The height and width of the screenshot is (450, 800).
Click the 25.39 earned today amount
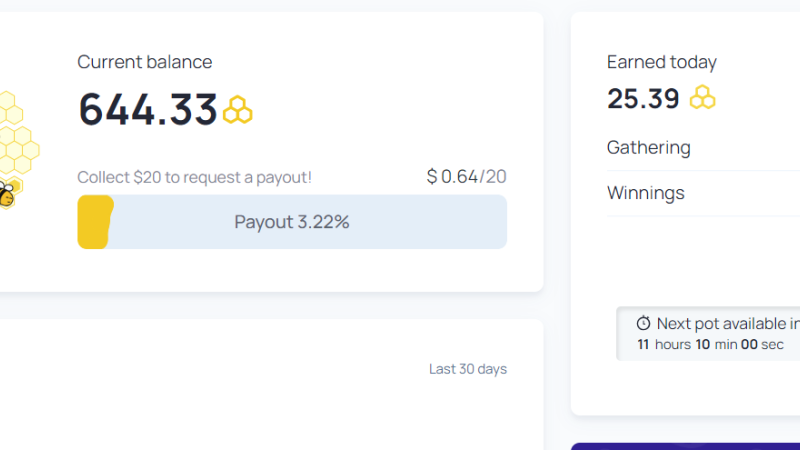click(643, 98)
